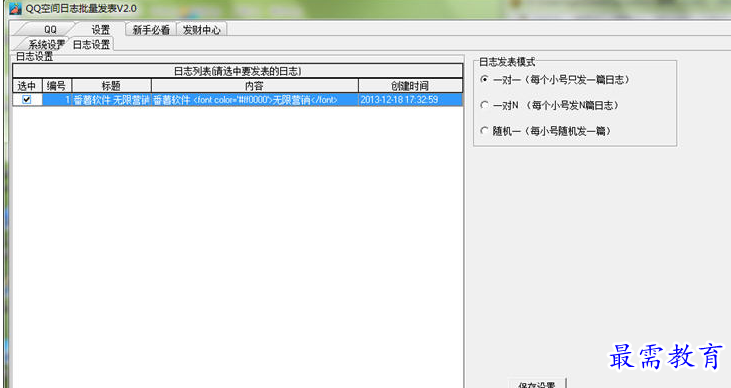Select the 日志设置 sub-tab
731x388 pixels.
pyautogui.click(x=91, y=44)
